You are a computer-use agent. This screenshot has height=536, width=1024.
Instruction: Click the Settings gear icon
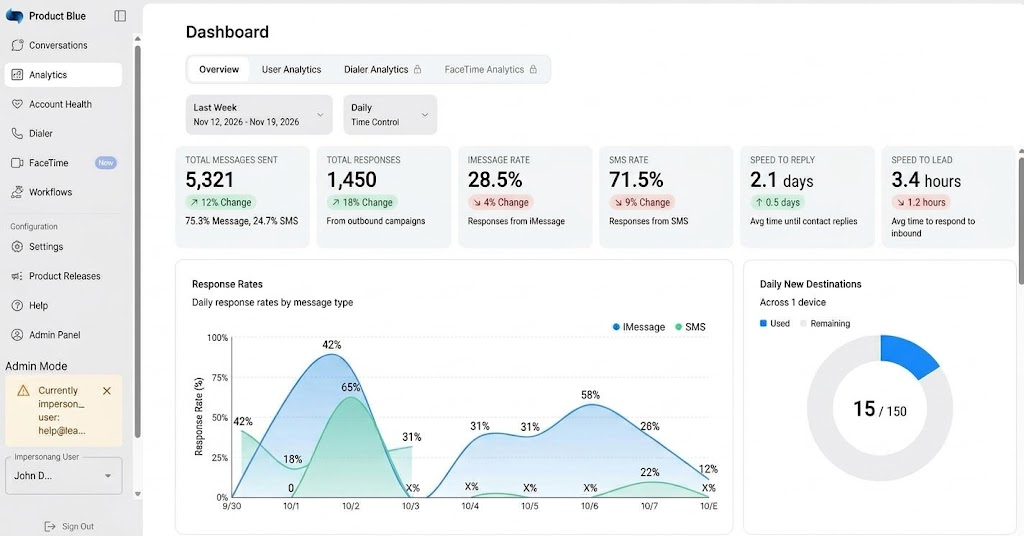tap(18, 247)
